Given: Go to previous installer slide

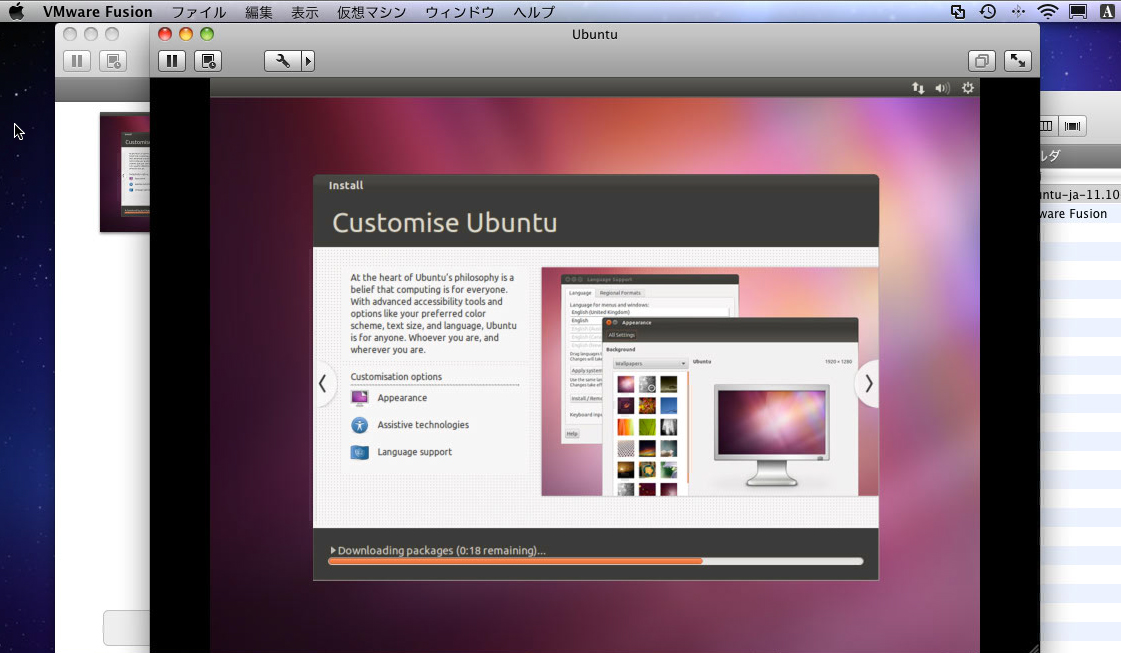Looking at the screenshot, I should tap(323, 384).
